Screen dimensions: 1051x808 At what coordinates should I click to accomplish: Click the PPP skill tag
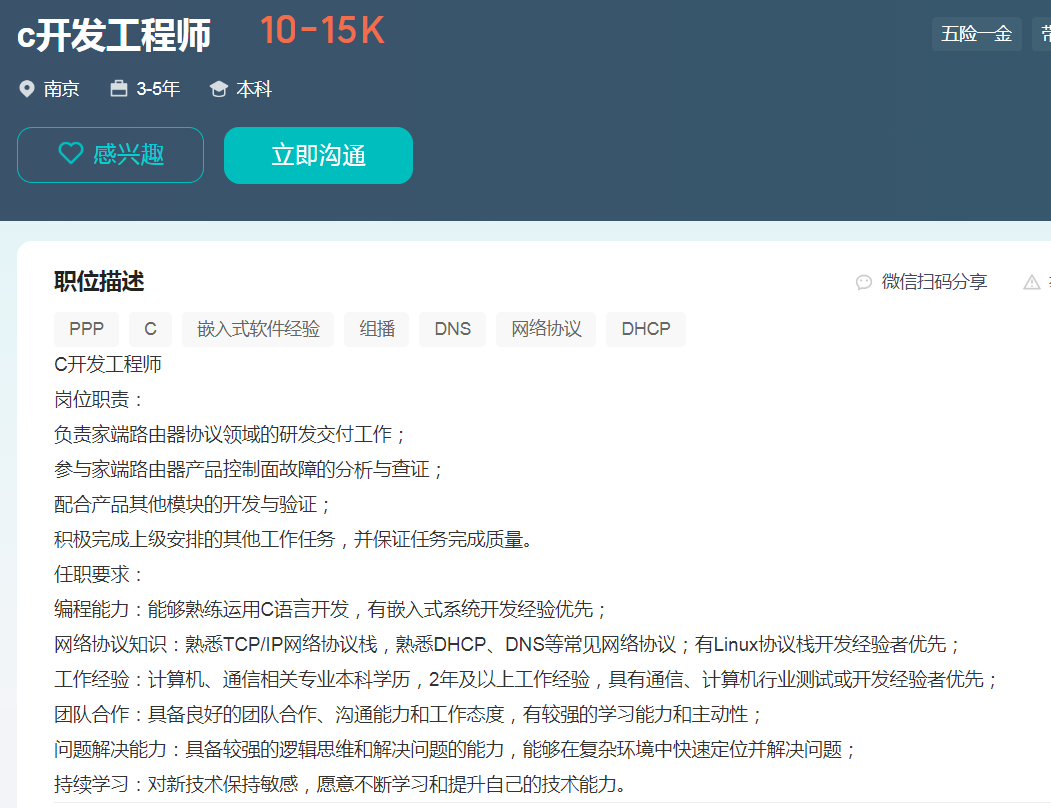[x=86, y=329]
